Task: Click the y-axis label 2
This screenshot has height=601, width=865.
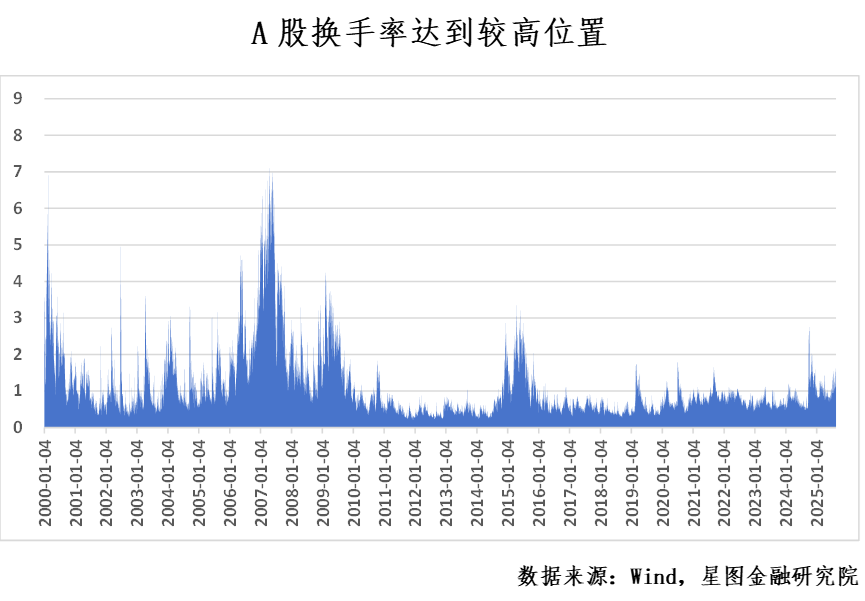Action: pos(18,354)
